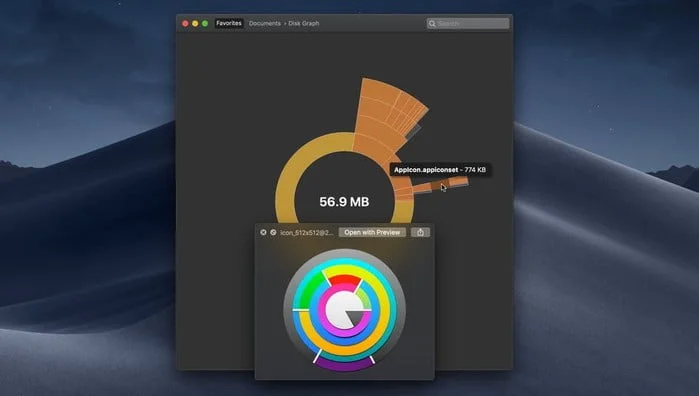This screenshot has width=699, height=396.
Task: Close the window with the red button
Action: click(185, 23)
